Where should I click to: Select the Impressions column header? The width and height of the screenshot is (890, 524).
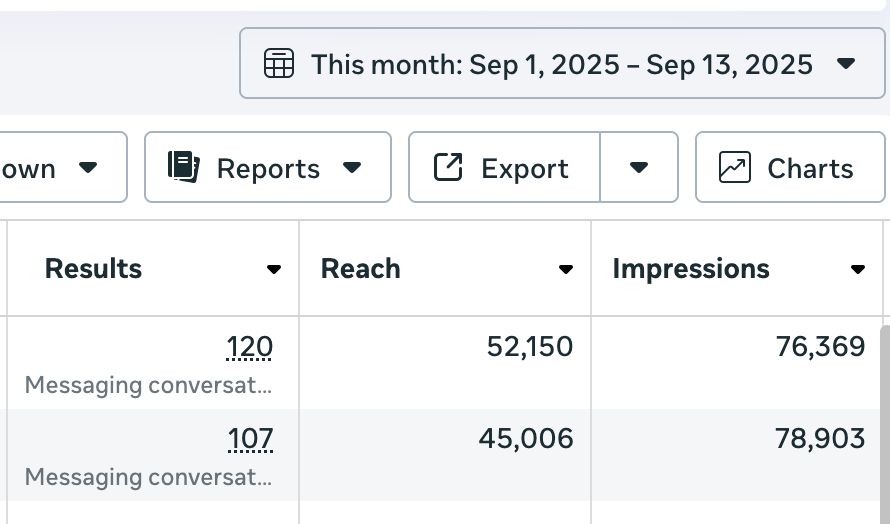click(x=691, y=269)
